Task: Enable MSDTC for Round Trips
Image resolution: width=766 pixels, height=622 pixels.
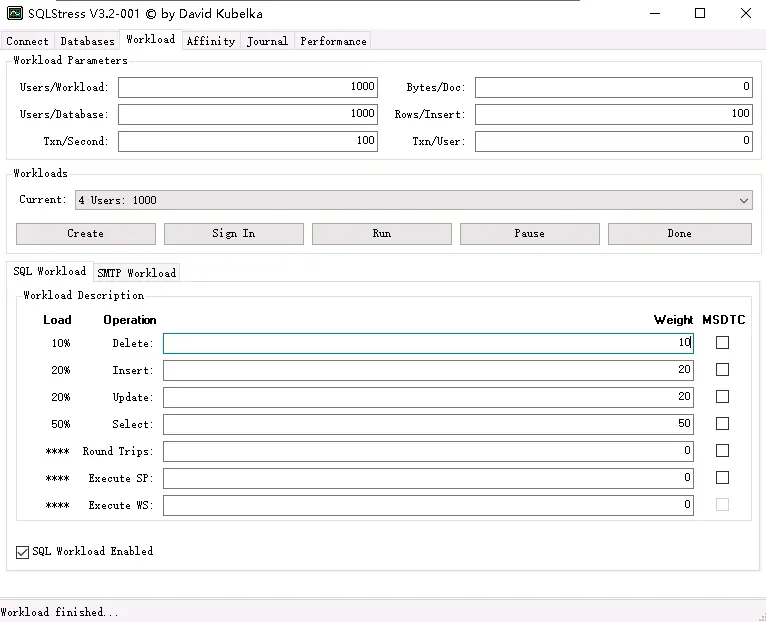Action: pyautogui.click(x=723, y=450)
